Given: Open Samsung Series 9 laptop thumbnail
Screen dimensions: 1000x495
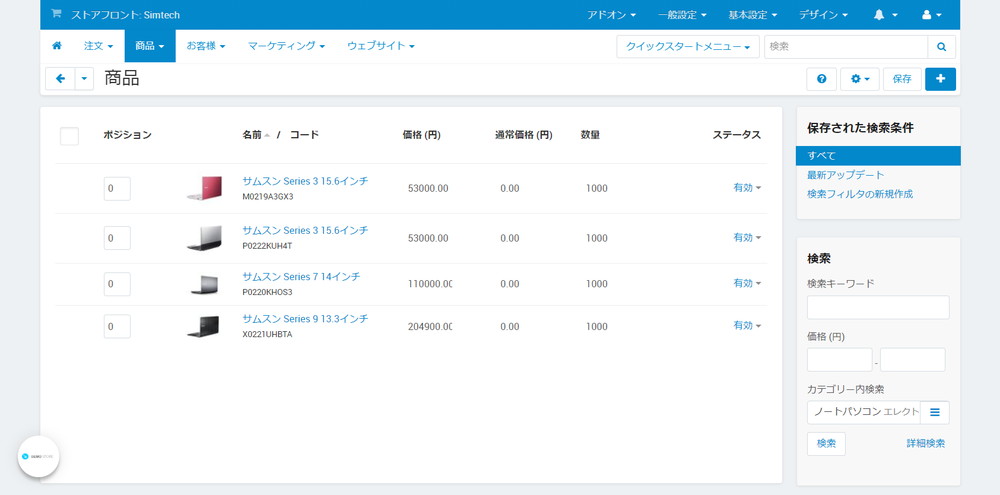Looking at the screenshot, I should (204, 326).
